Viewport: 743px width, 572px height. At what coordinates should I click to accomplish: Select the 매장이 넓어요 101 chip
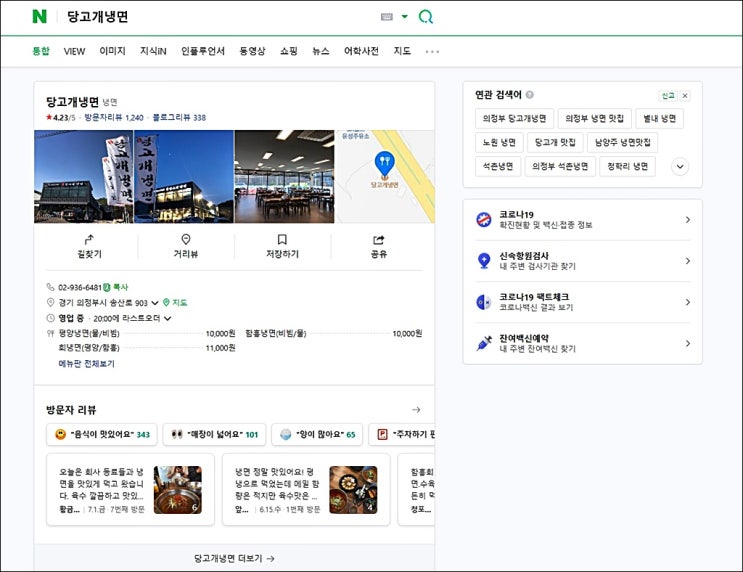[x=214, y=434]
